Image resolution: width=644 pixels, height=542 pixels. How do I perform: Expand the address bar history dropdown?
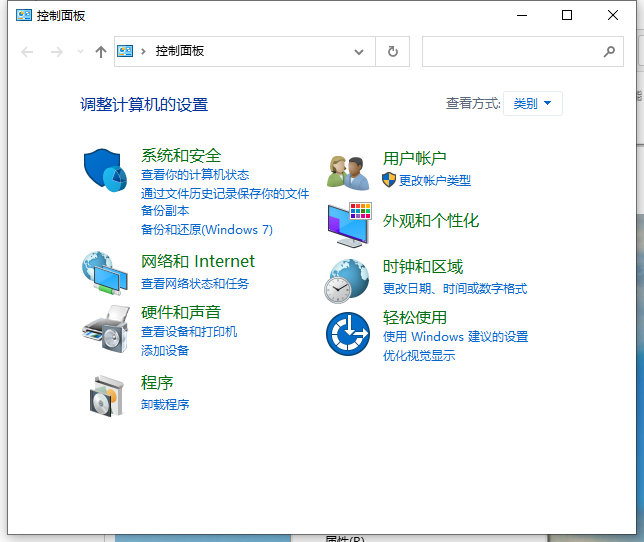(x=359, y=52)
